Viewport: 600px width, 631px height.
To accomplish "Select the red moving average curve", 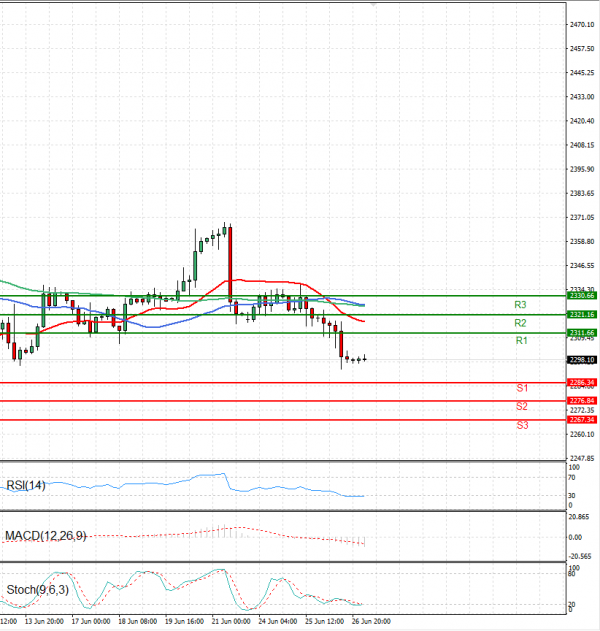I will [266, 281].
